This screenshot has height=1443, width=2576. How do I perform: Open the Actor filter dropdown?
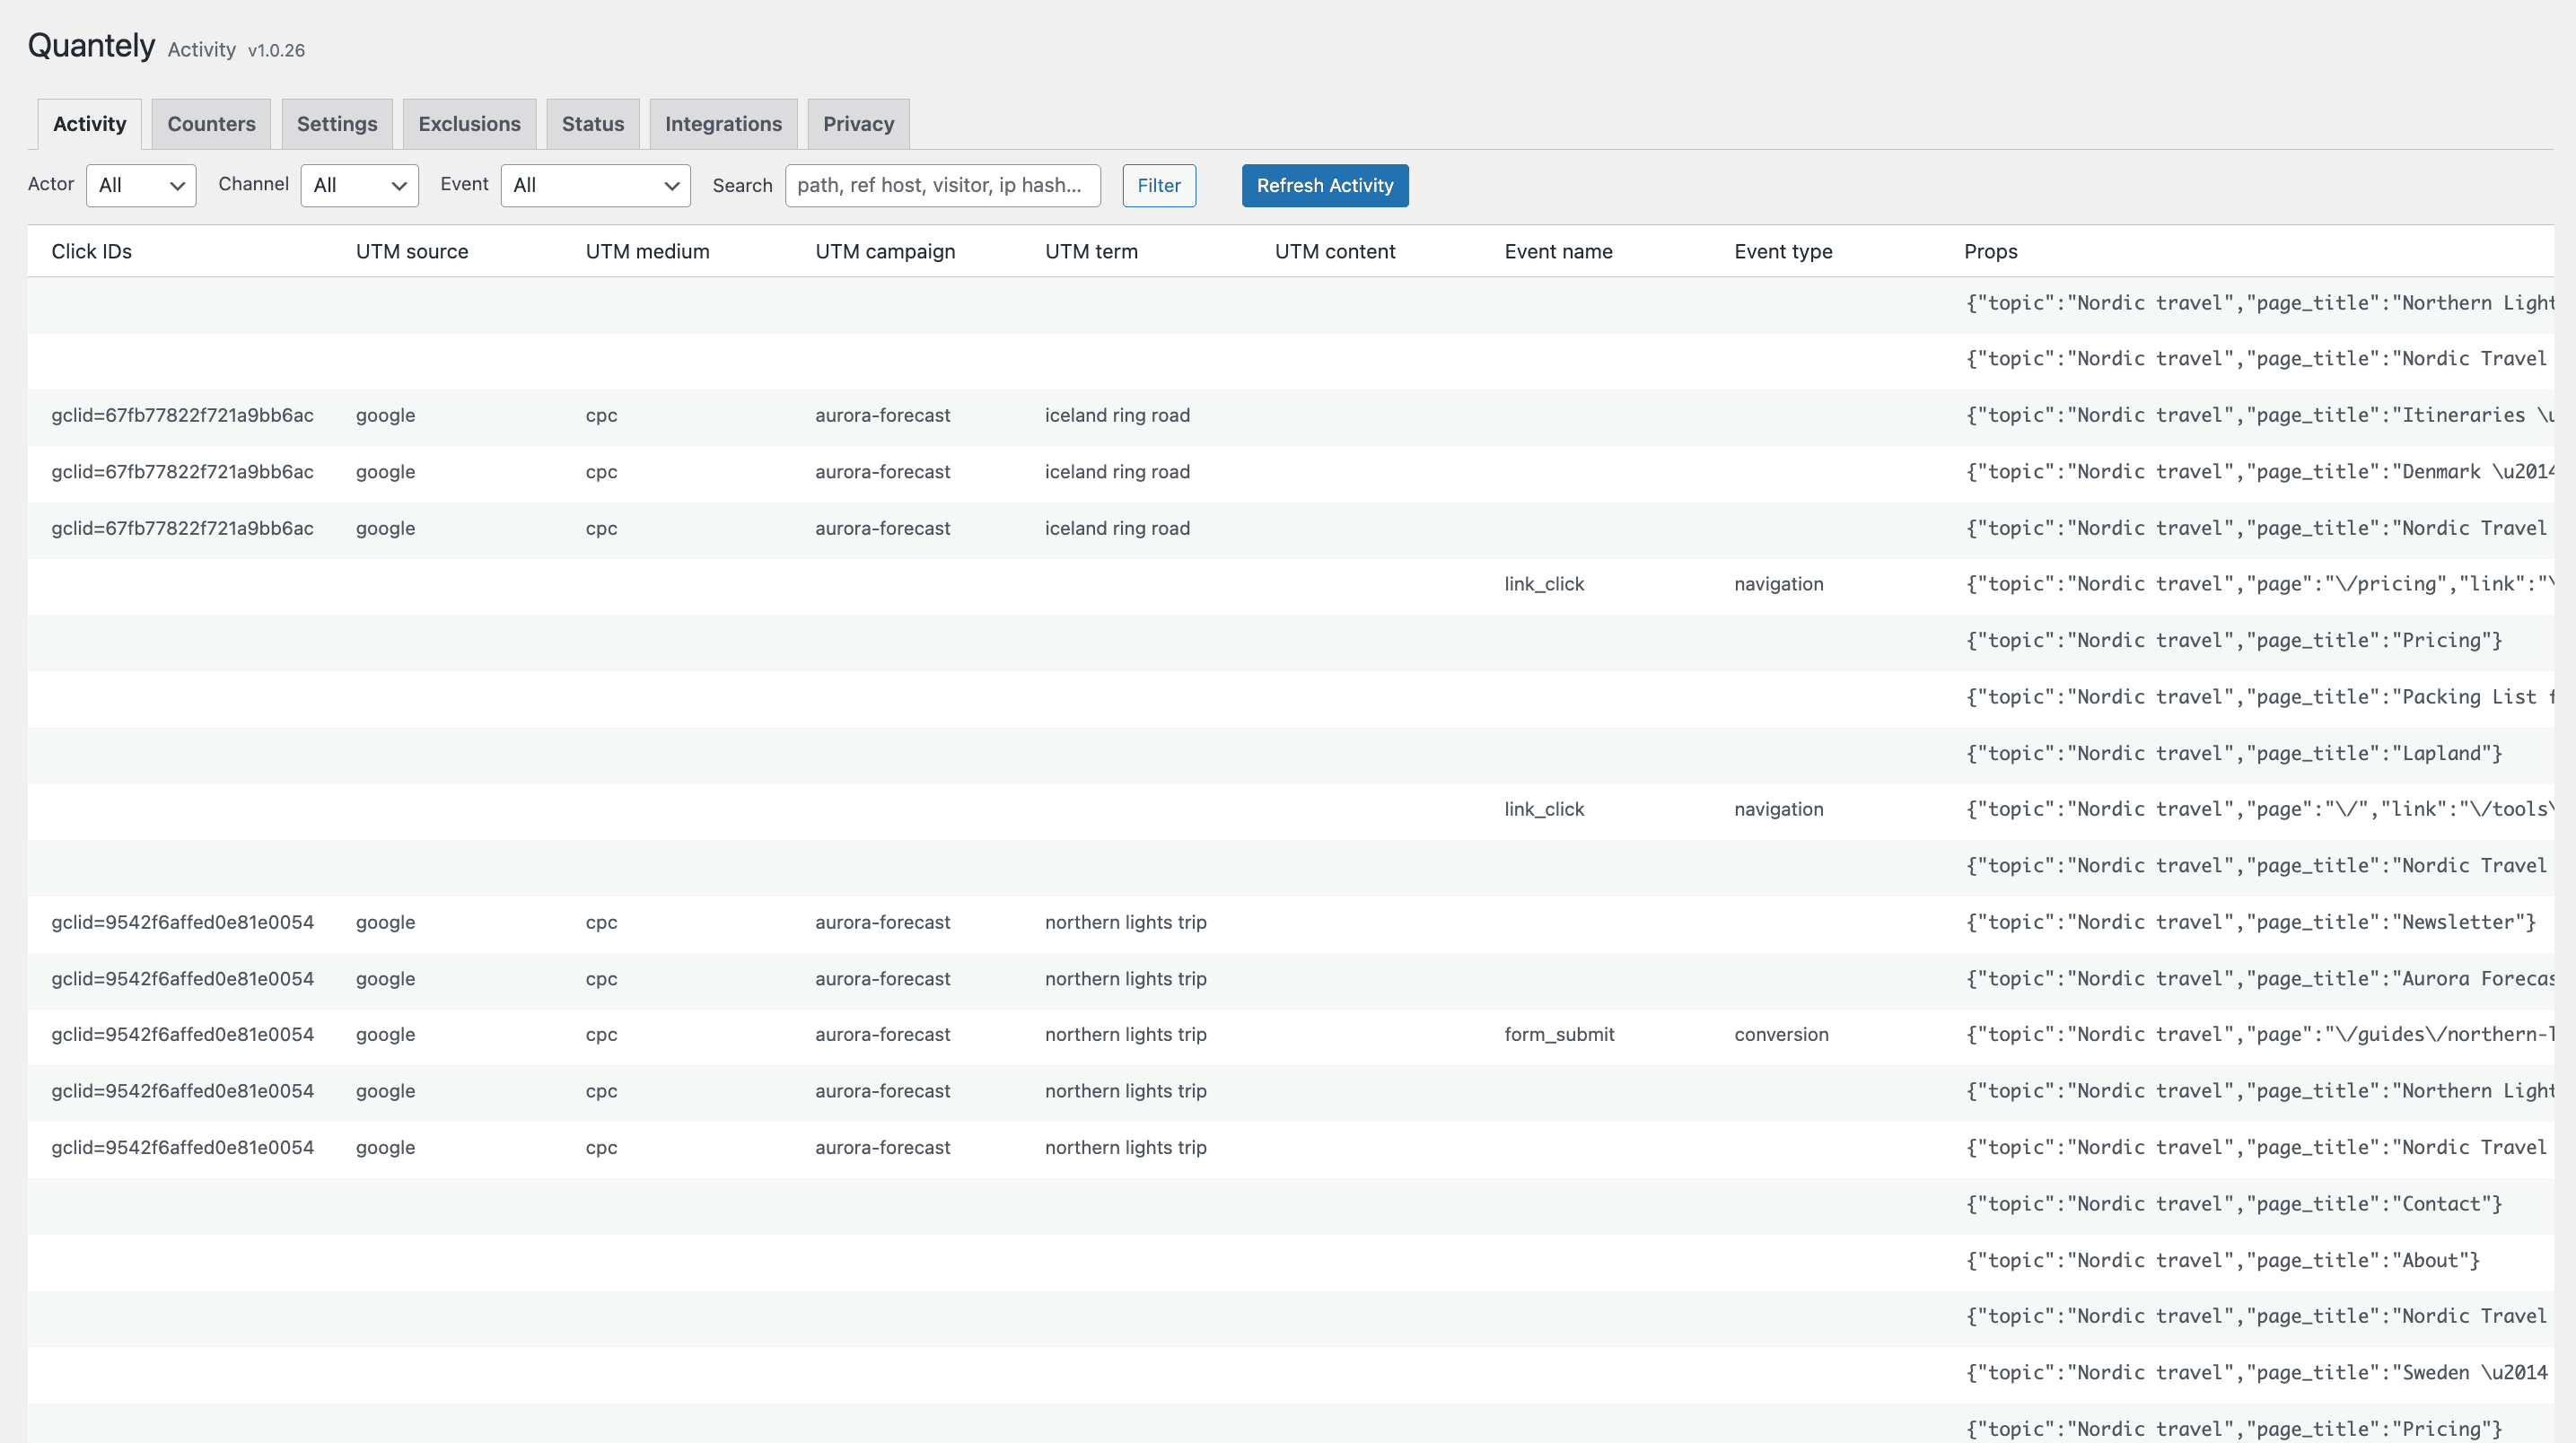tap(141, 185)
